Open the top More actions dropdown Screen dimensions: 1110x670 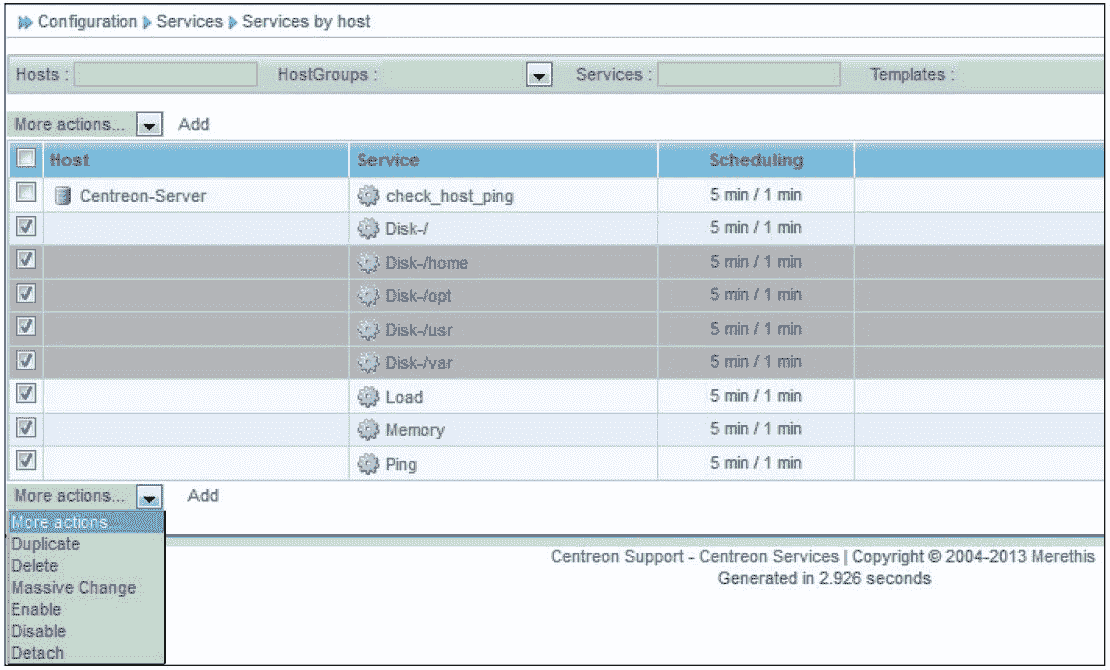[149, 125]
